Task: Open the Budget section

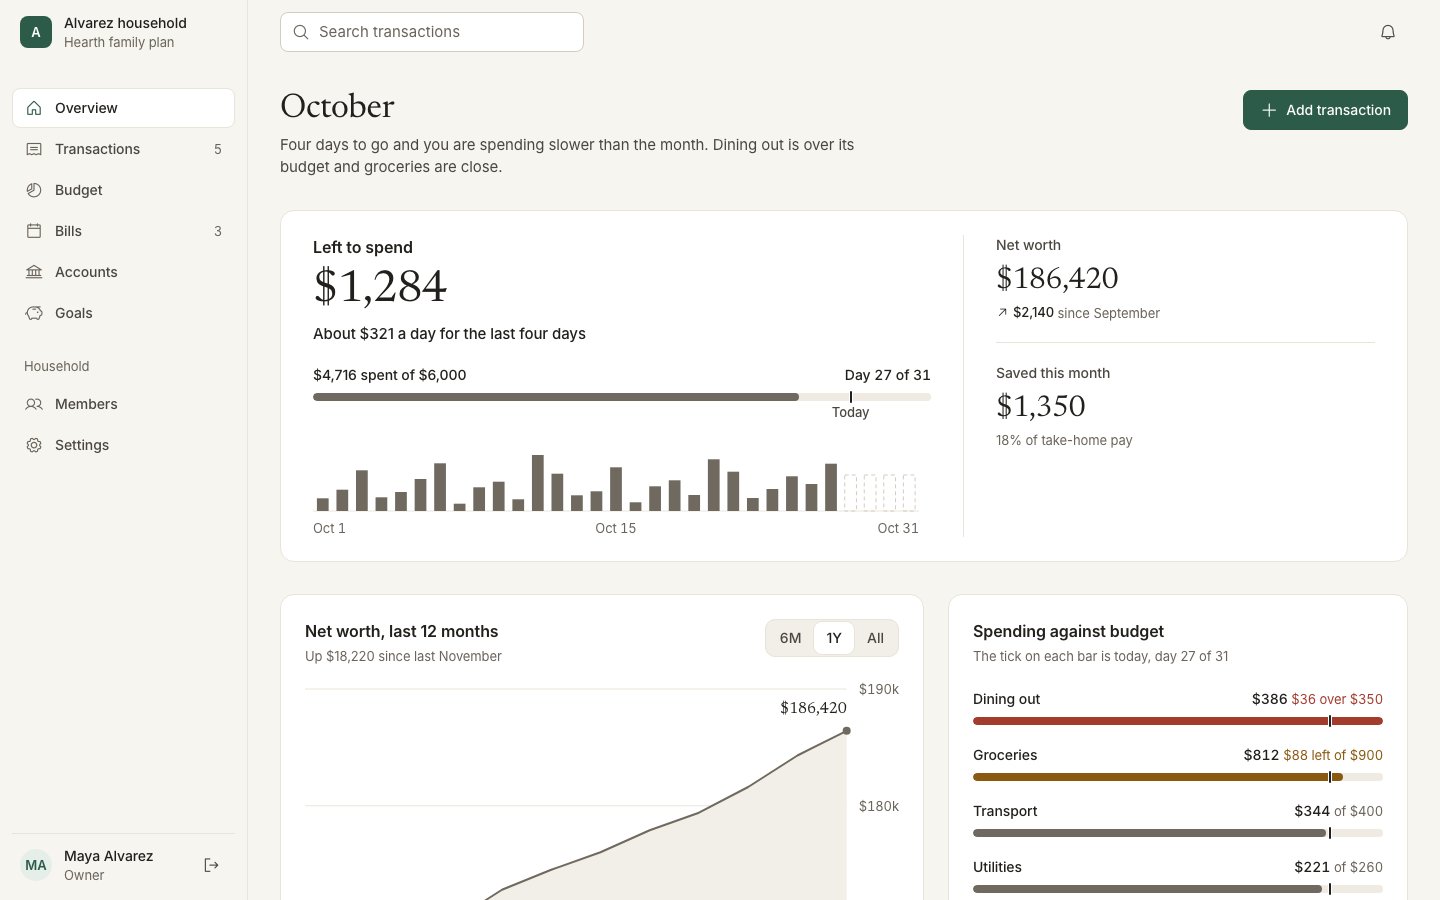Action: pos(123,190)
